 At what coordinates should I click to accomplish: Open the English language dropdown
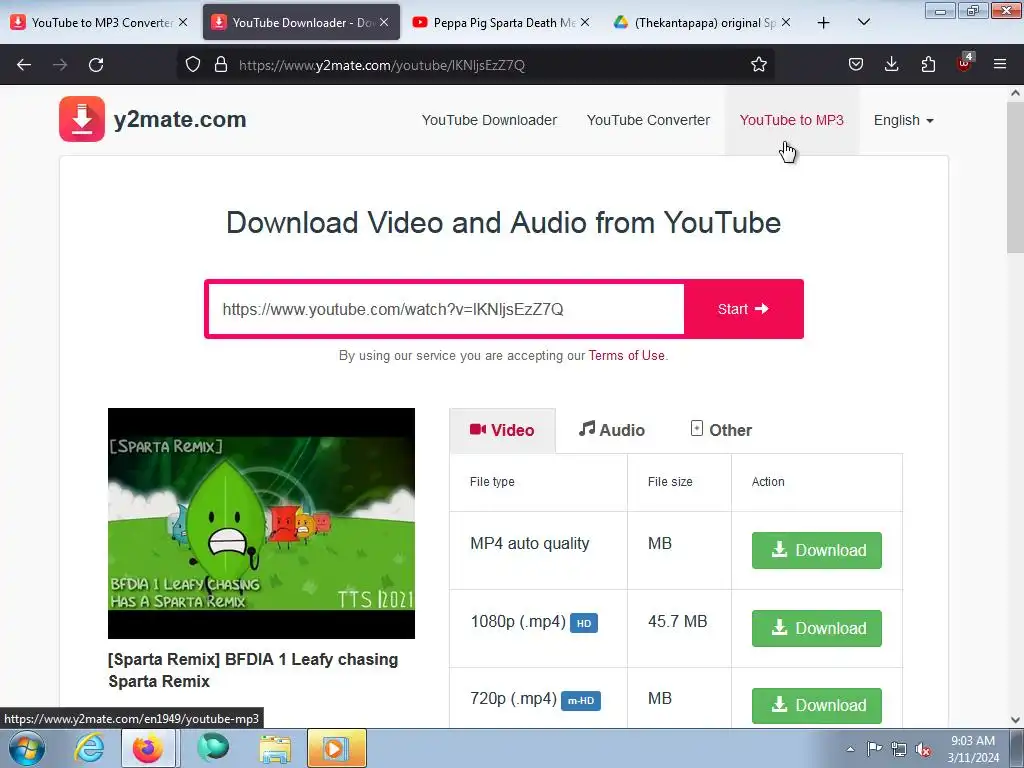click(x=904, y=120)
